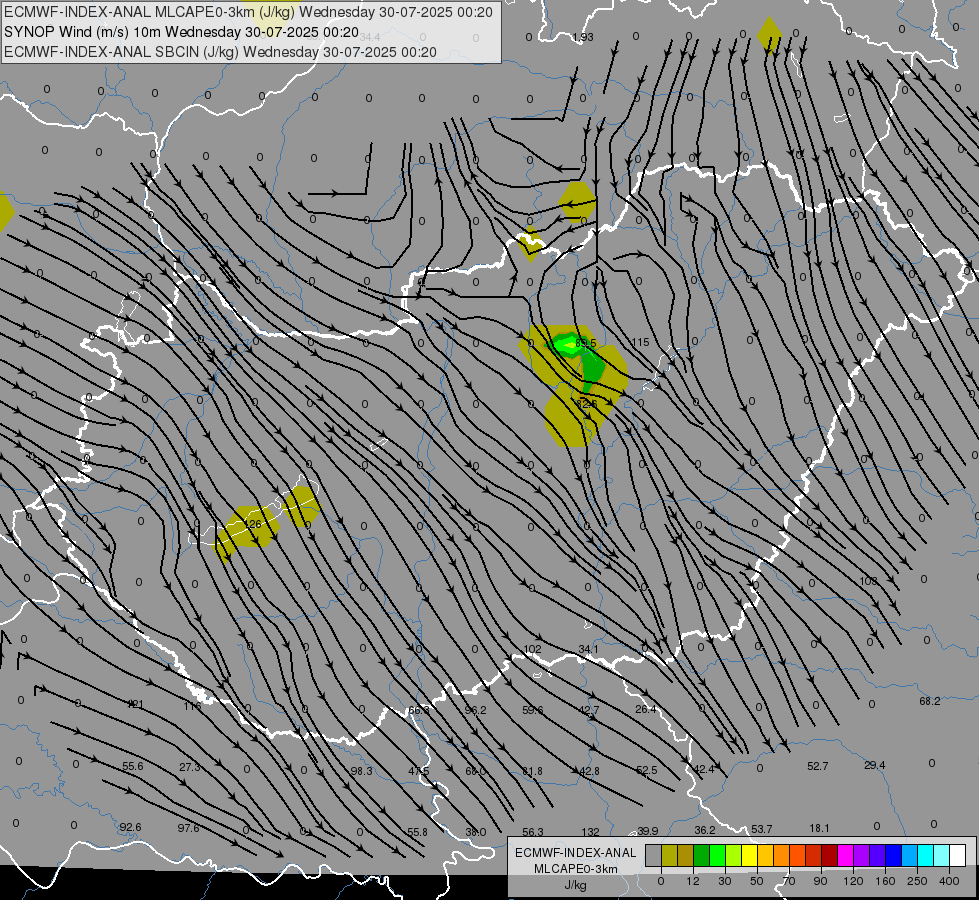The width and height of the screenshot is (979, 900).
Task: Click the legend unit 'J/kg'
Action: pos(576,885)
